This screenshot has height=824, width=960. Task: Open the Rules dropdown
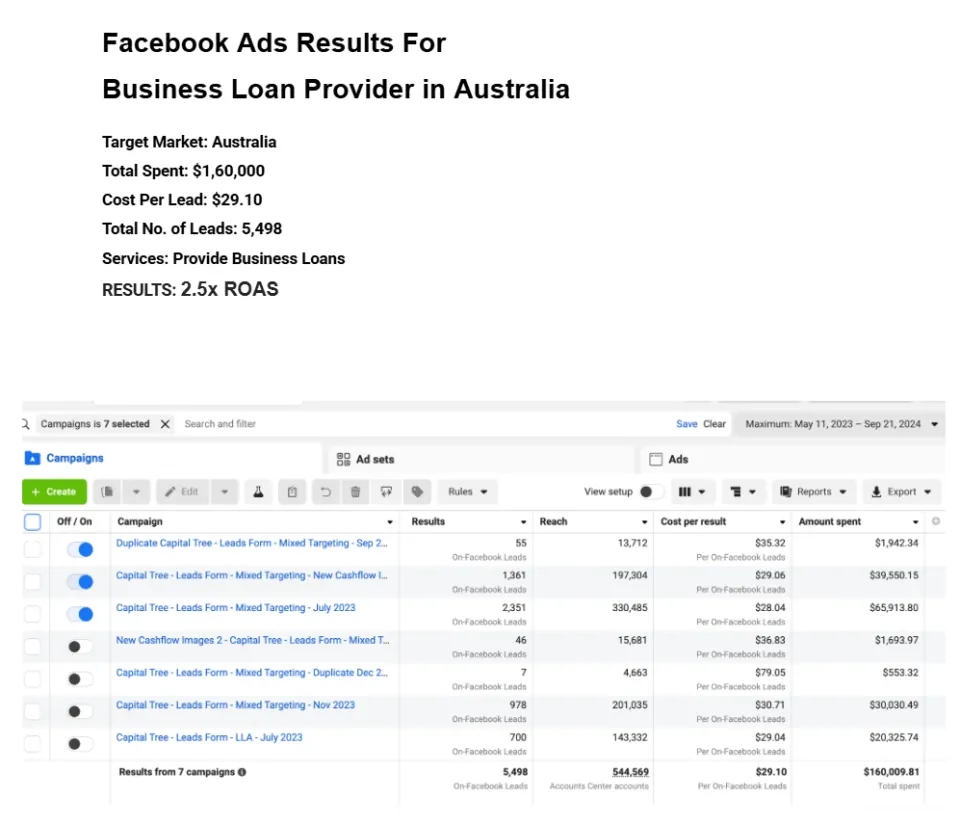pos(468,492)
